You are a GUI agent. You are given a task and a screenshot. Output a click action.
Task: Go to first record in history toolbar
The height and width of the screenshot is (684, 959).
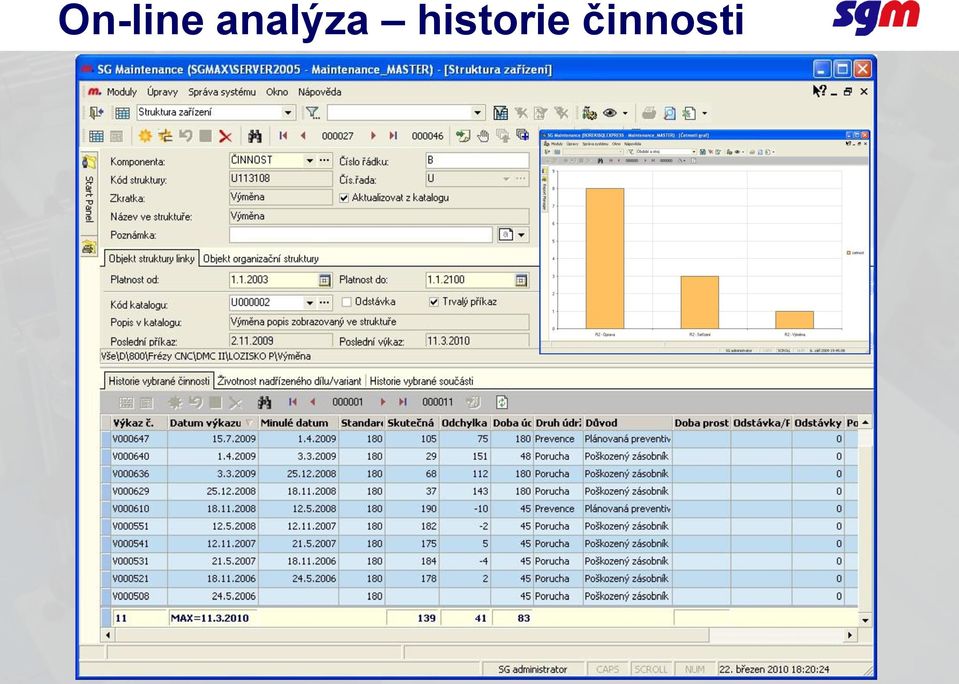click(293, 402)
